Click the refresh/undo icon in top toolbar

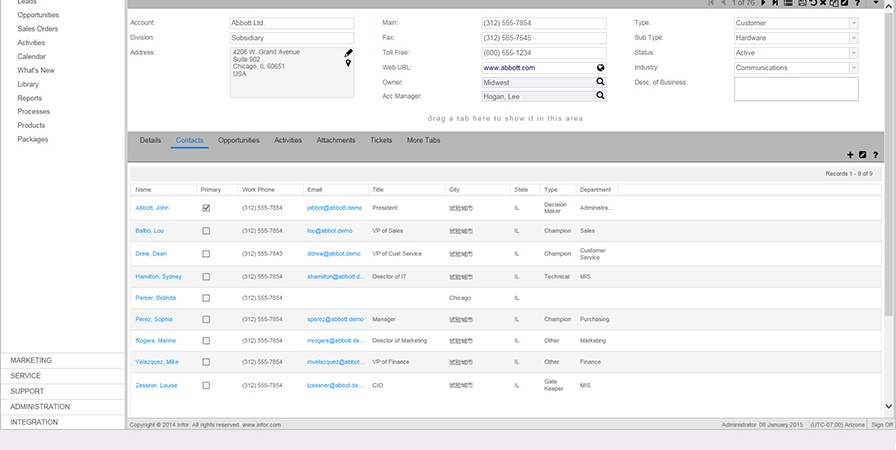tap(813, 3)
